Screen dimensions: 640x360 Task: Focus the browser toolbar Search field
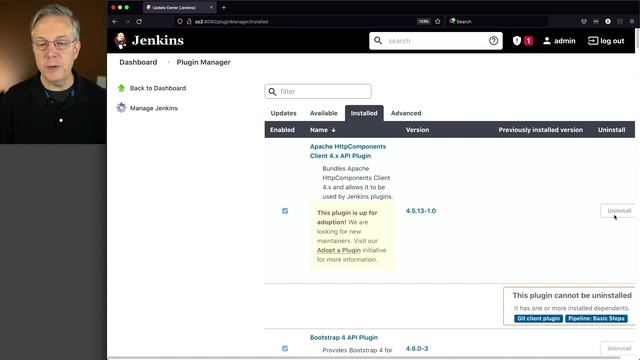[498, 21]
